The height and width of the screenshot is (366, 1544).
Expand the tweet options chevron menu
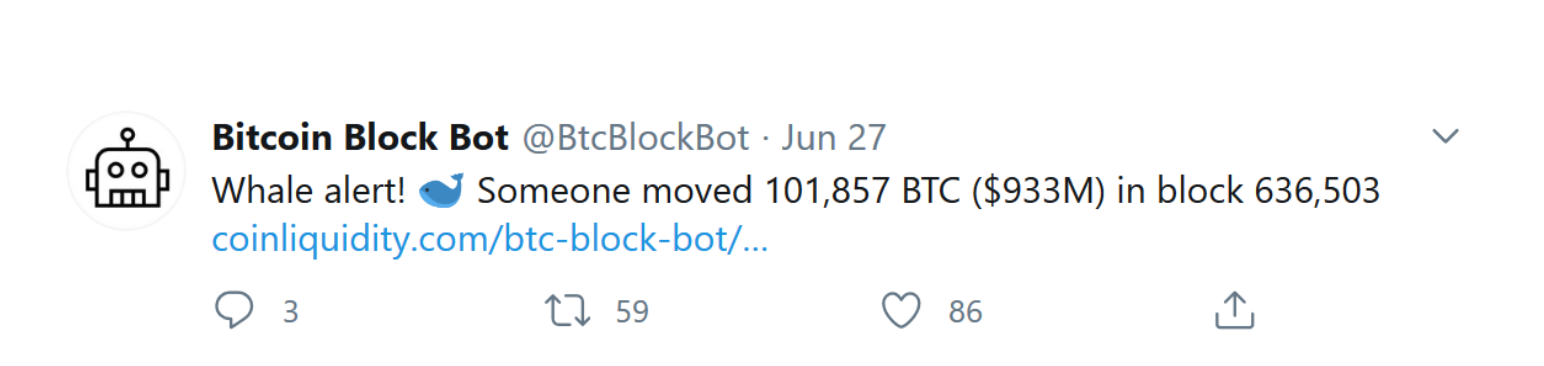click(1446, 136)
